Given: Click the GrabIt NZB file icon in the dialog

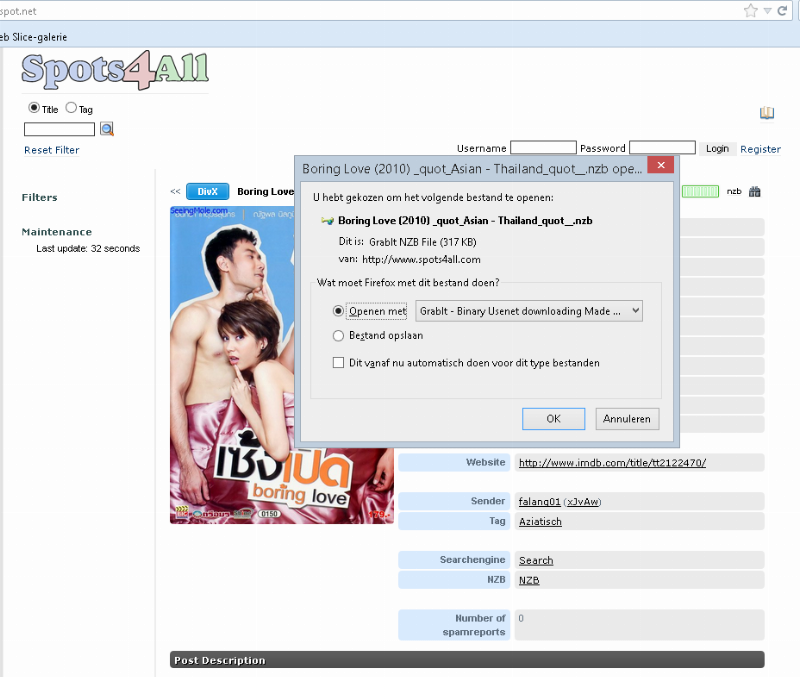Looking at the screenshot, I should (328, 220).
